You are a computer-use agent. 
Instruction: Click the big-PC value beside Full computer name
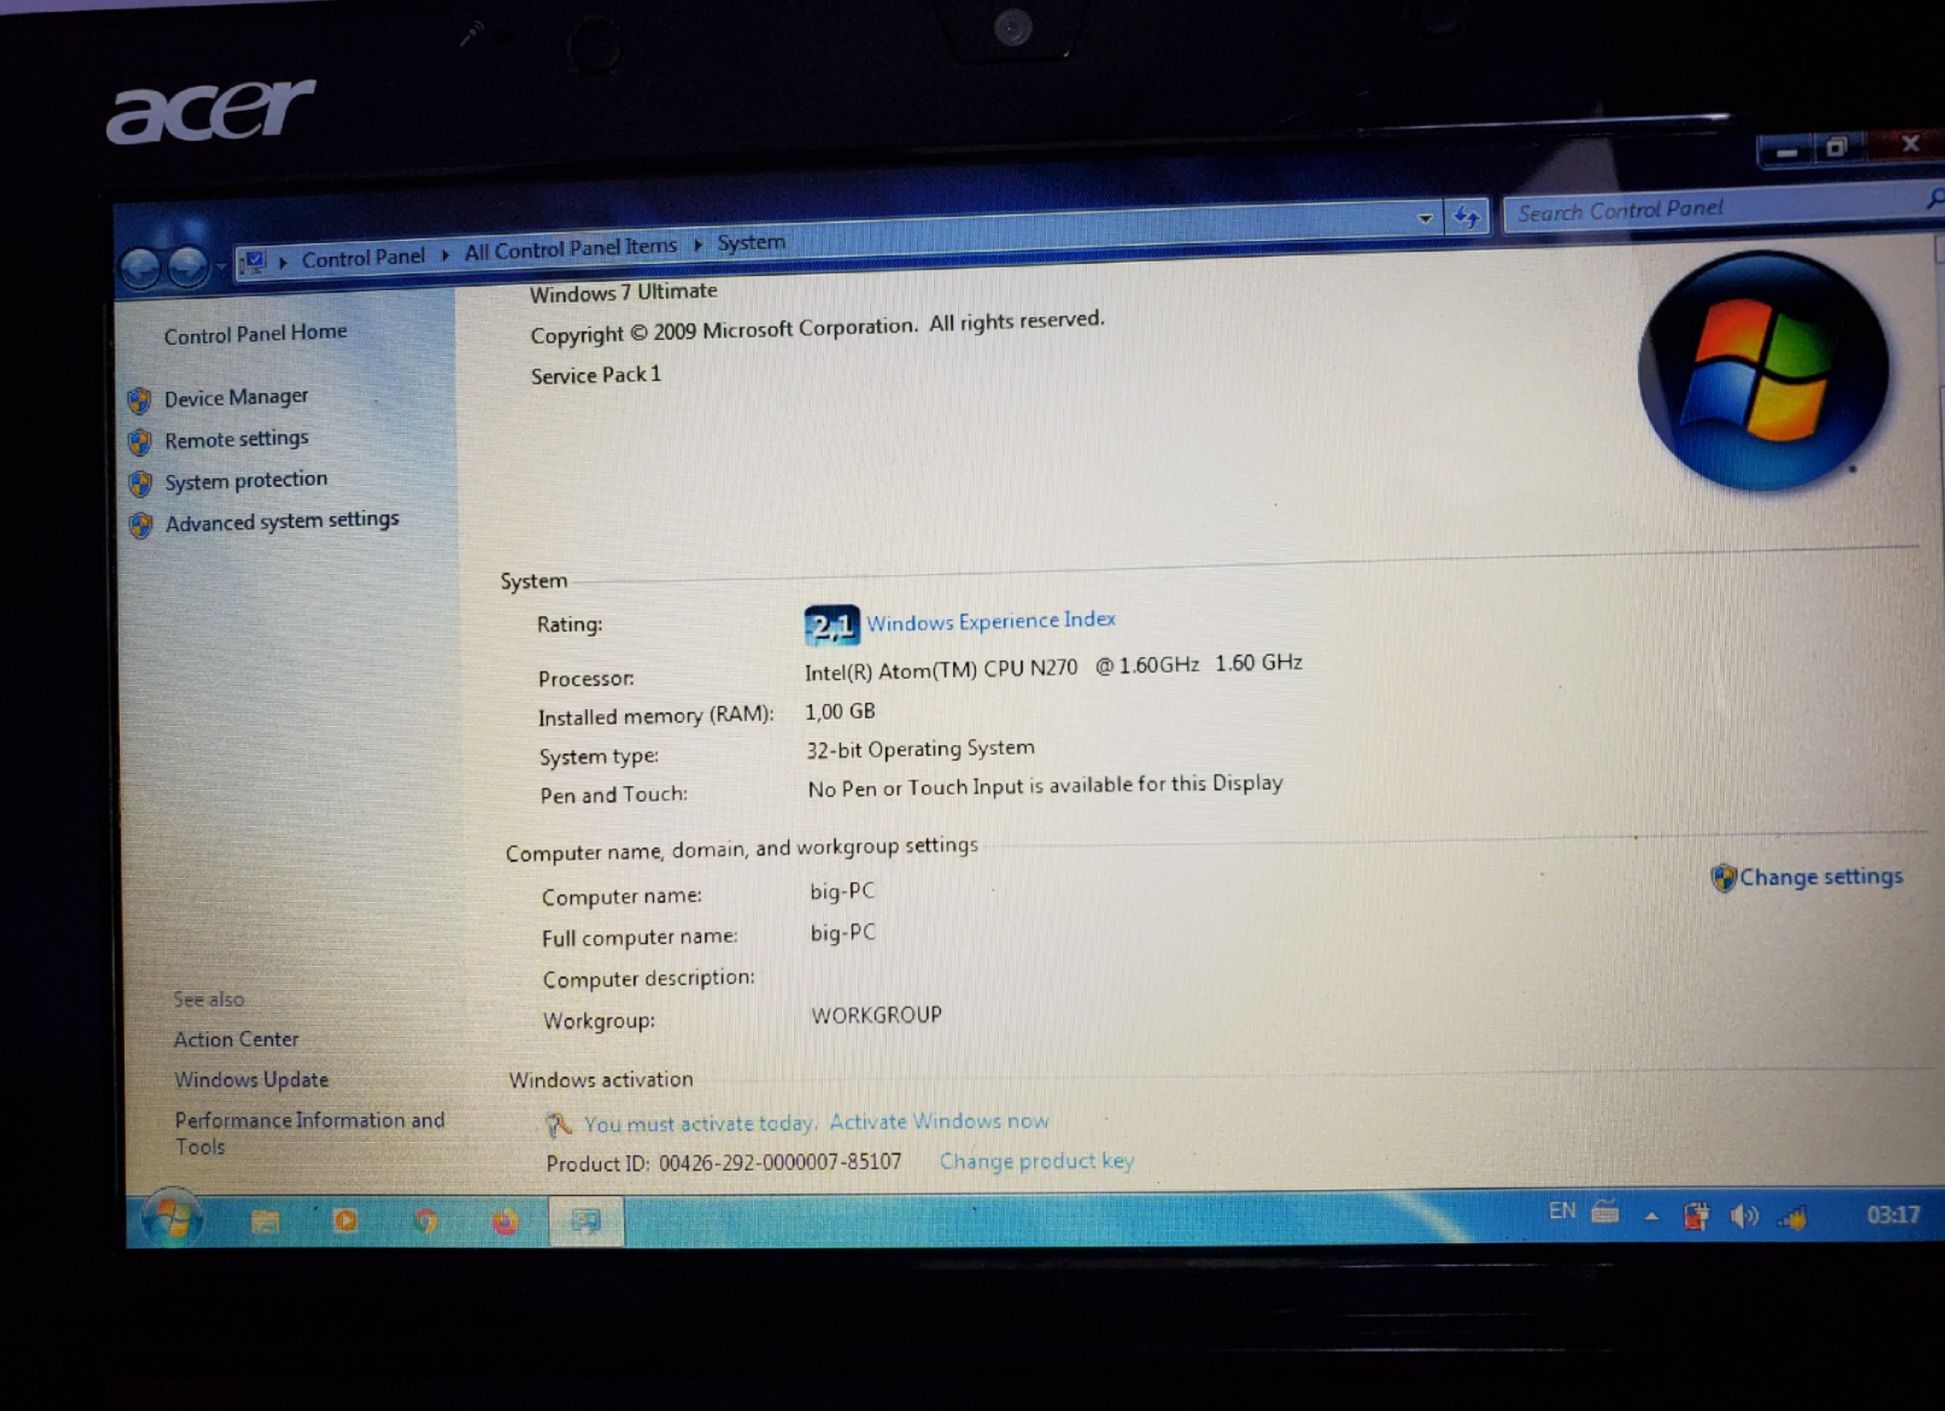click(843, 933)
